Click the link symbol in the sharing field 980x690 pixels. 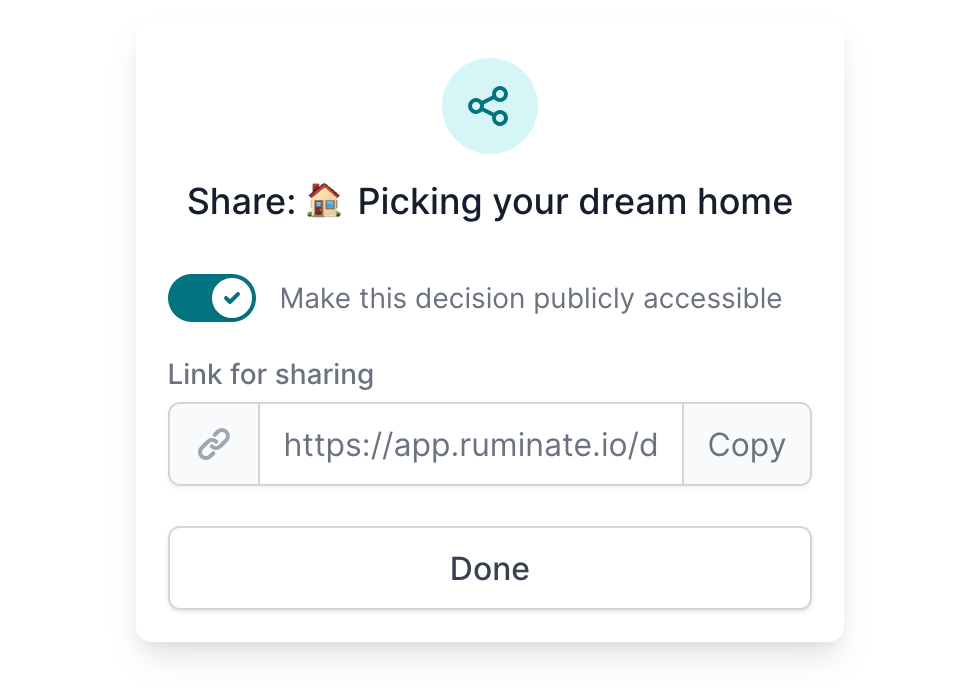point(213,443)
